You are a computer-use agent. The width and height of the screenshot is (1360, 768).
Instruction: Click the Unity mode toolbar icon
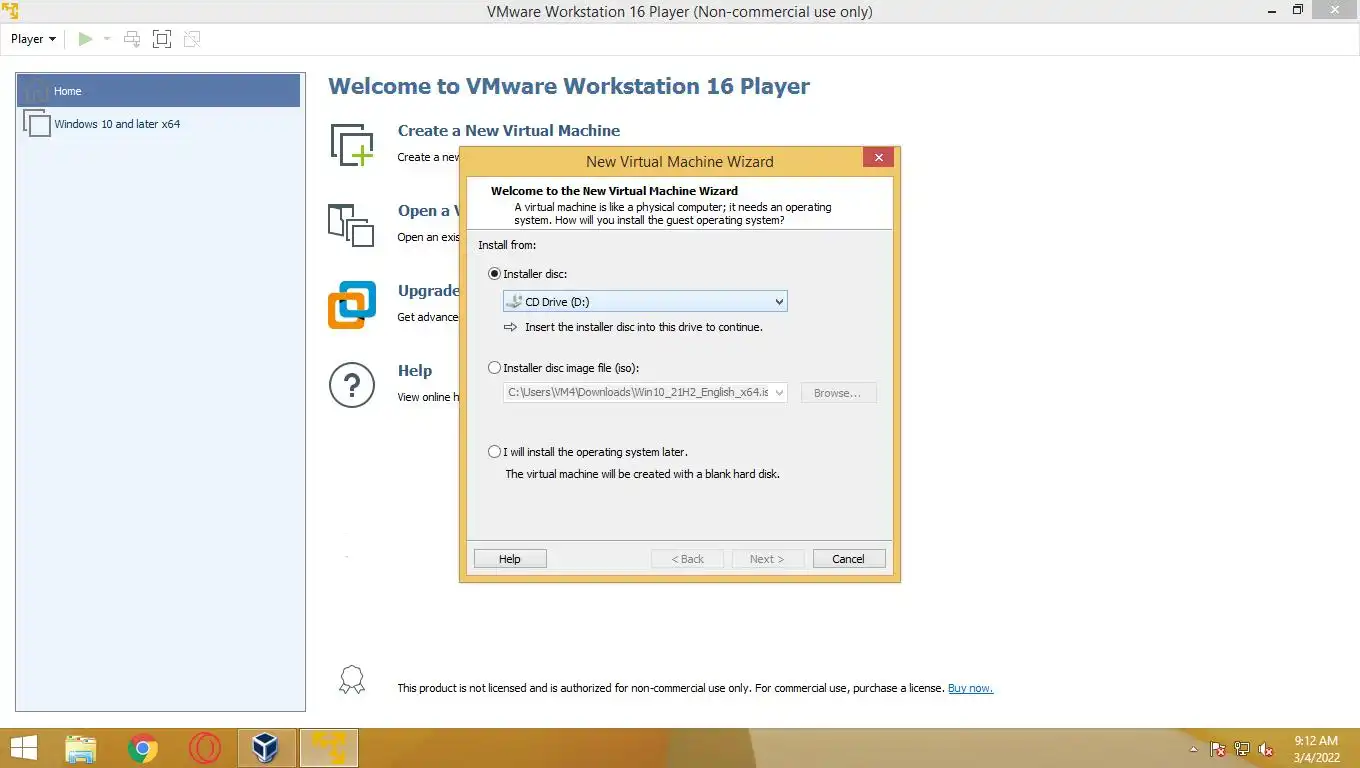tap(192, 39)
